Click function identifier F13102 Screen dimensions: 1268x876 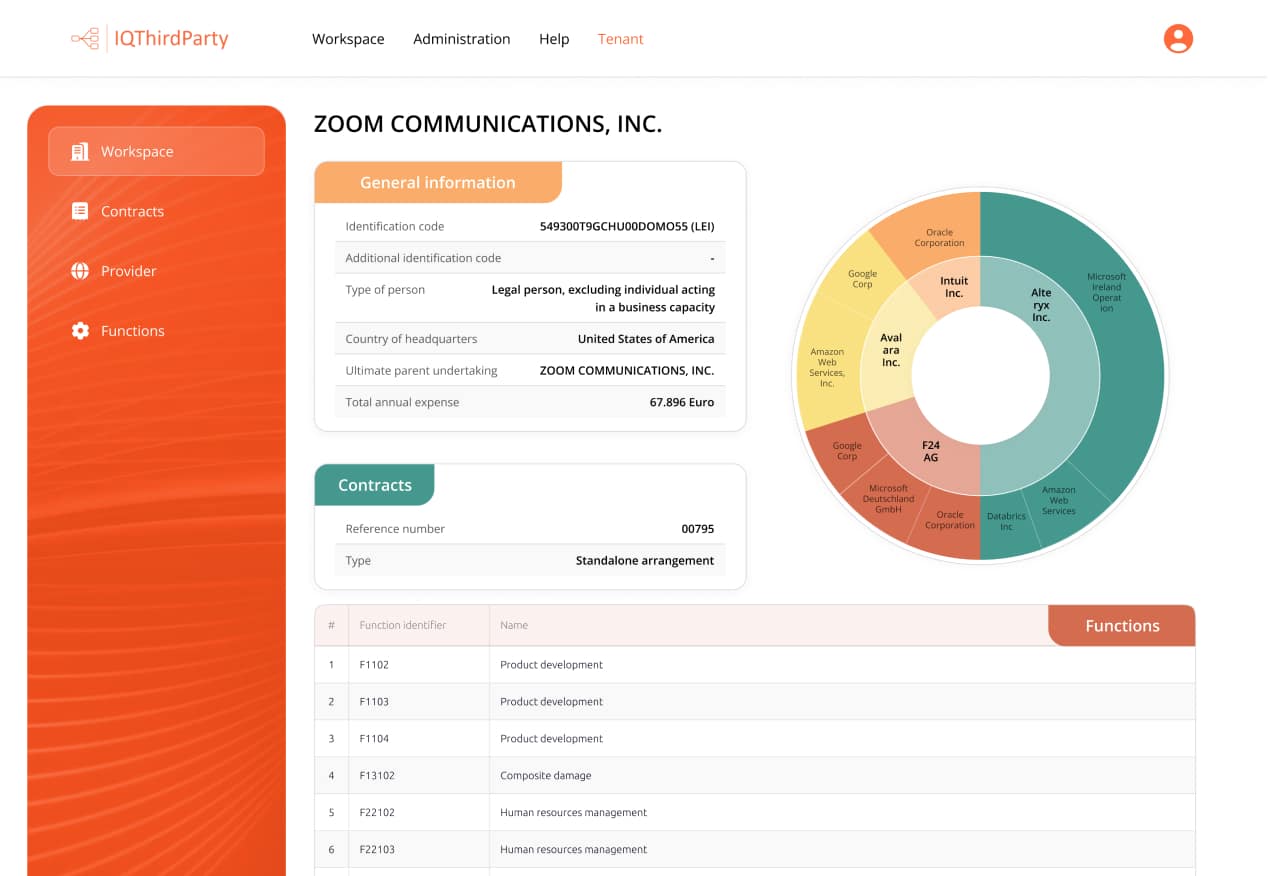(377, 776)
